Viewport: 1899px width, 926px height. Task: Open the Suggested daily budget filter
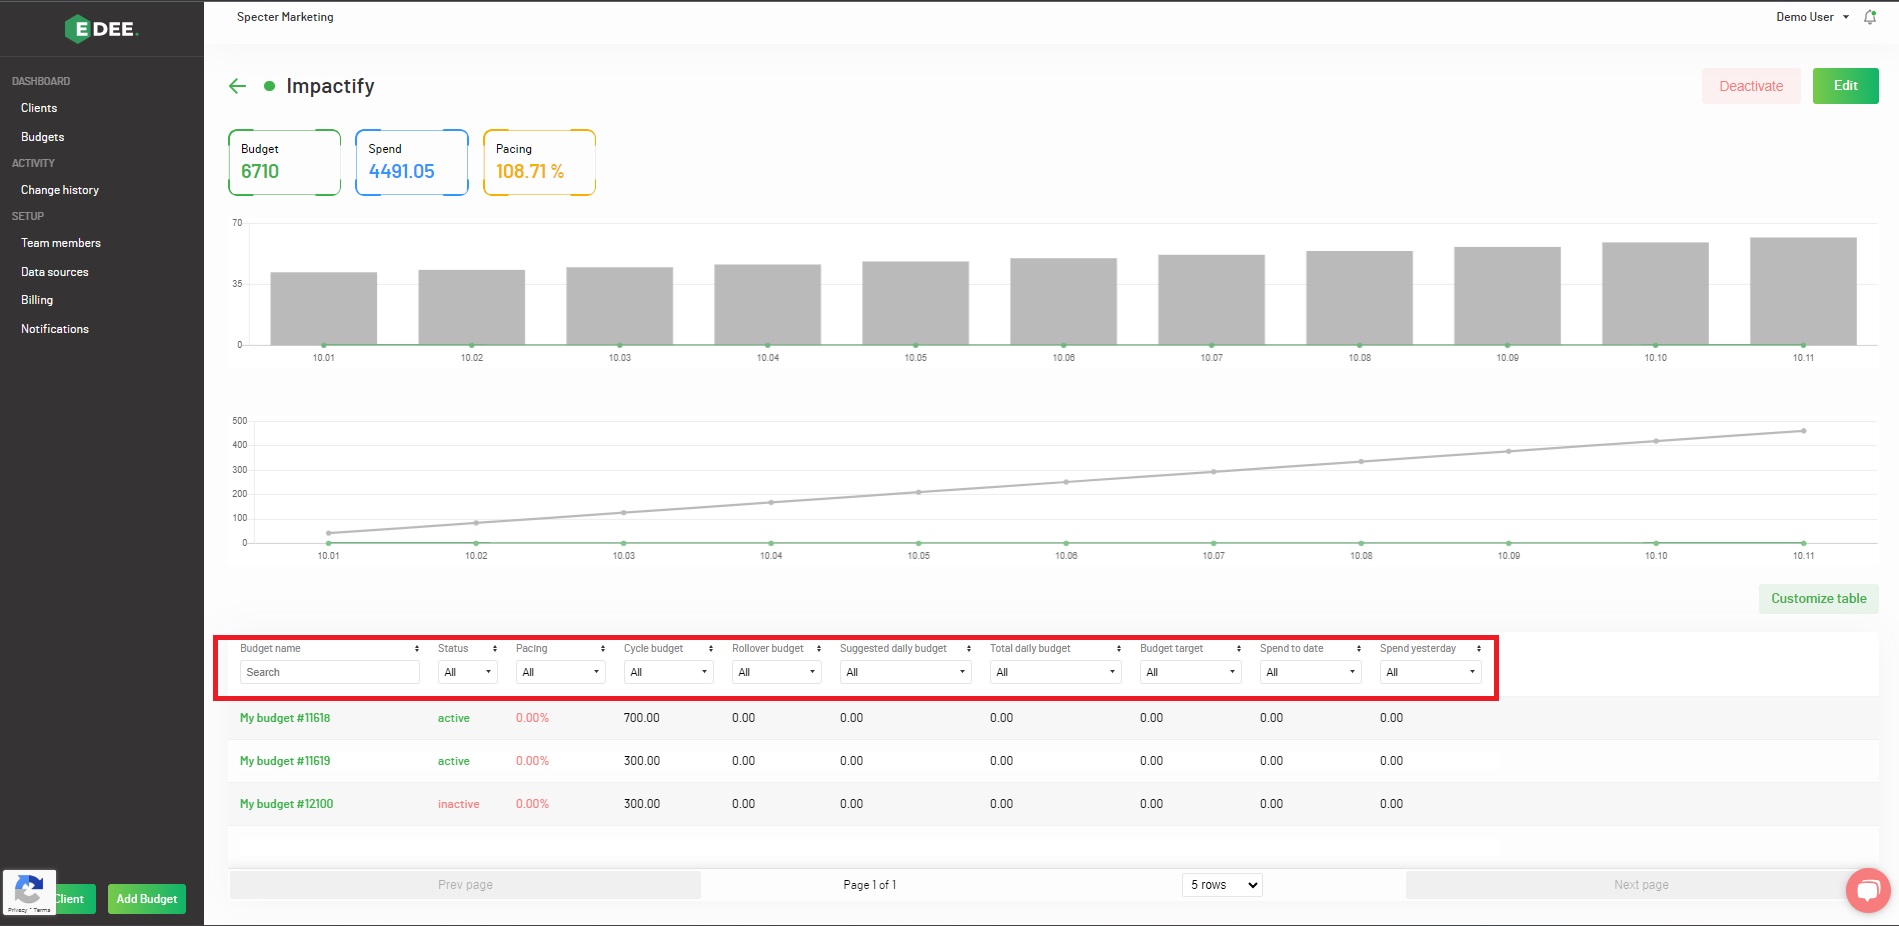point(906,672)
